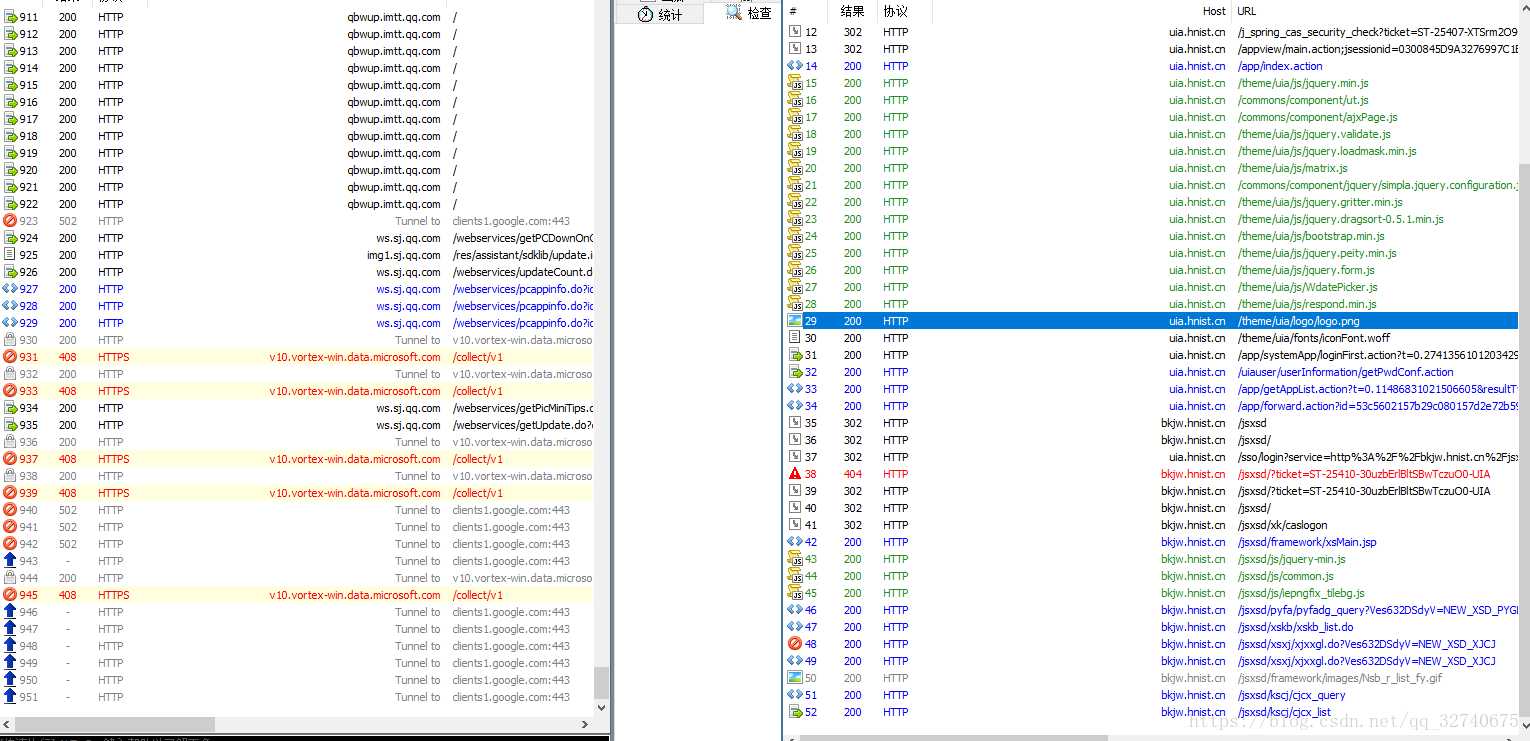Select session 24 bootstrap.min.js row
This screenshot has height=741, width=1530.
click(1151, 236)
